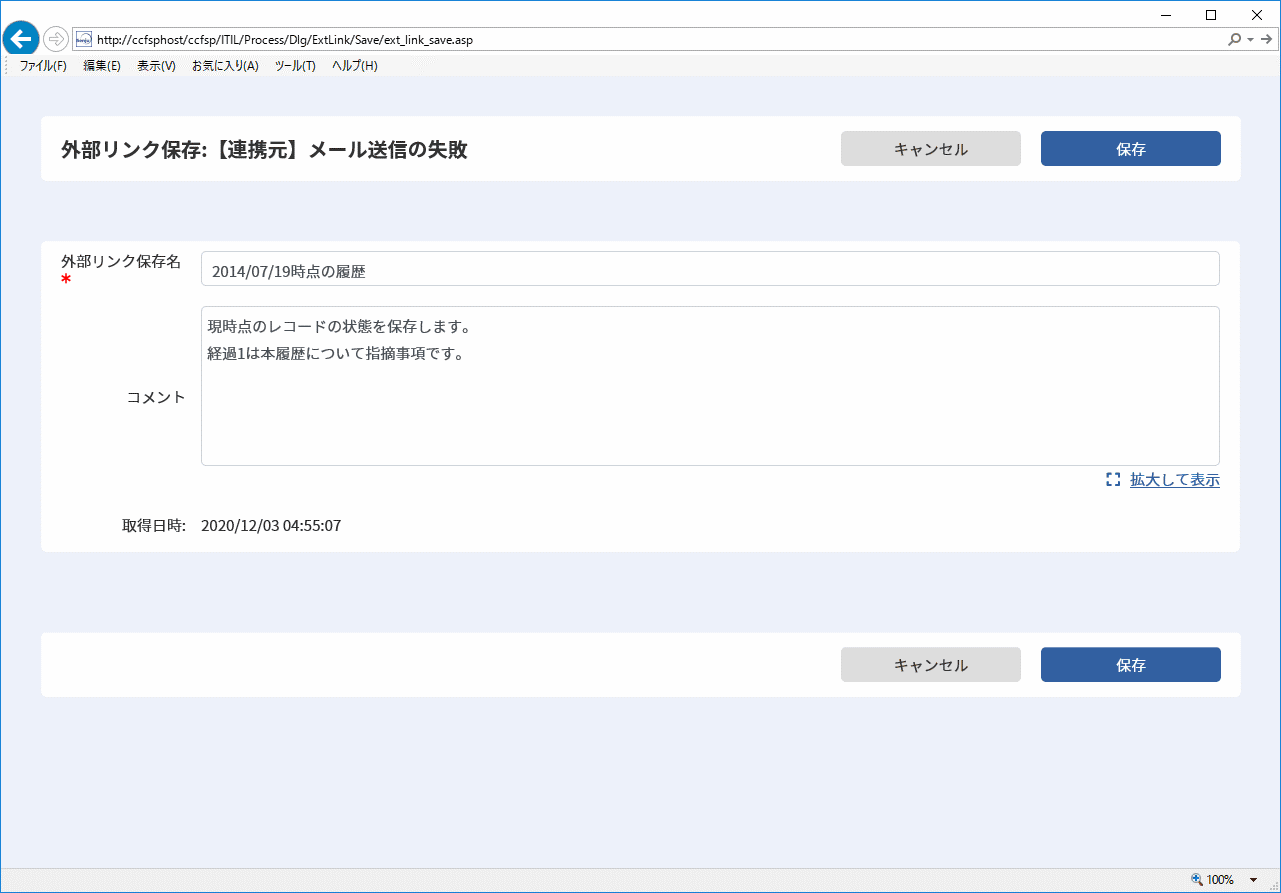Click the コメント field label
1281x893 pixels.
pyautogui.click(x=156, y=397)
